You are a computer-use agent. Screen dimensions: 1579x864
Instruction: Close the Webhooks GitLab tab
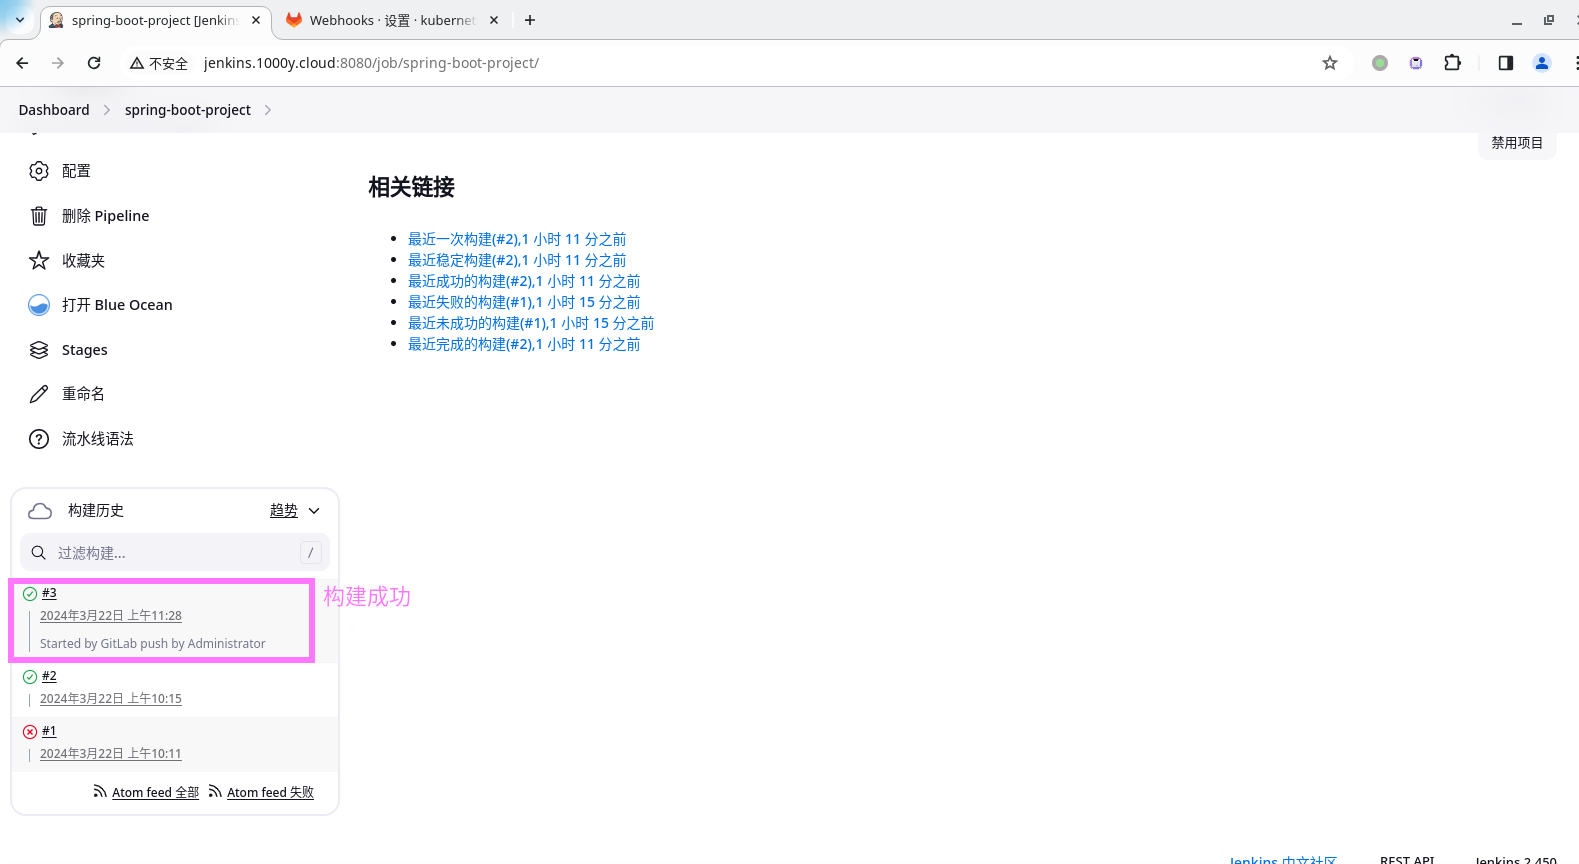coord(494,20)
